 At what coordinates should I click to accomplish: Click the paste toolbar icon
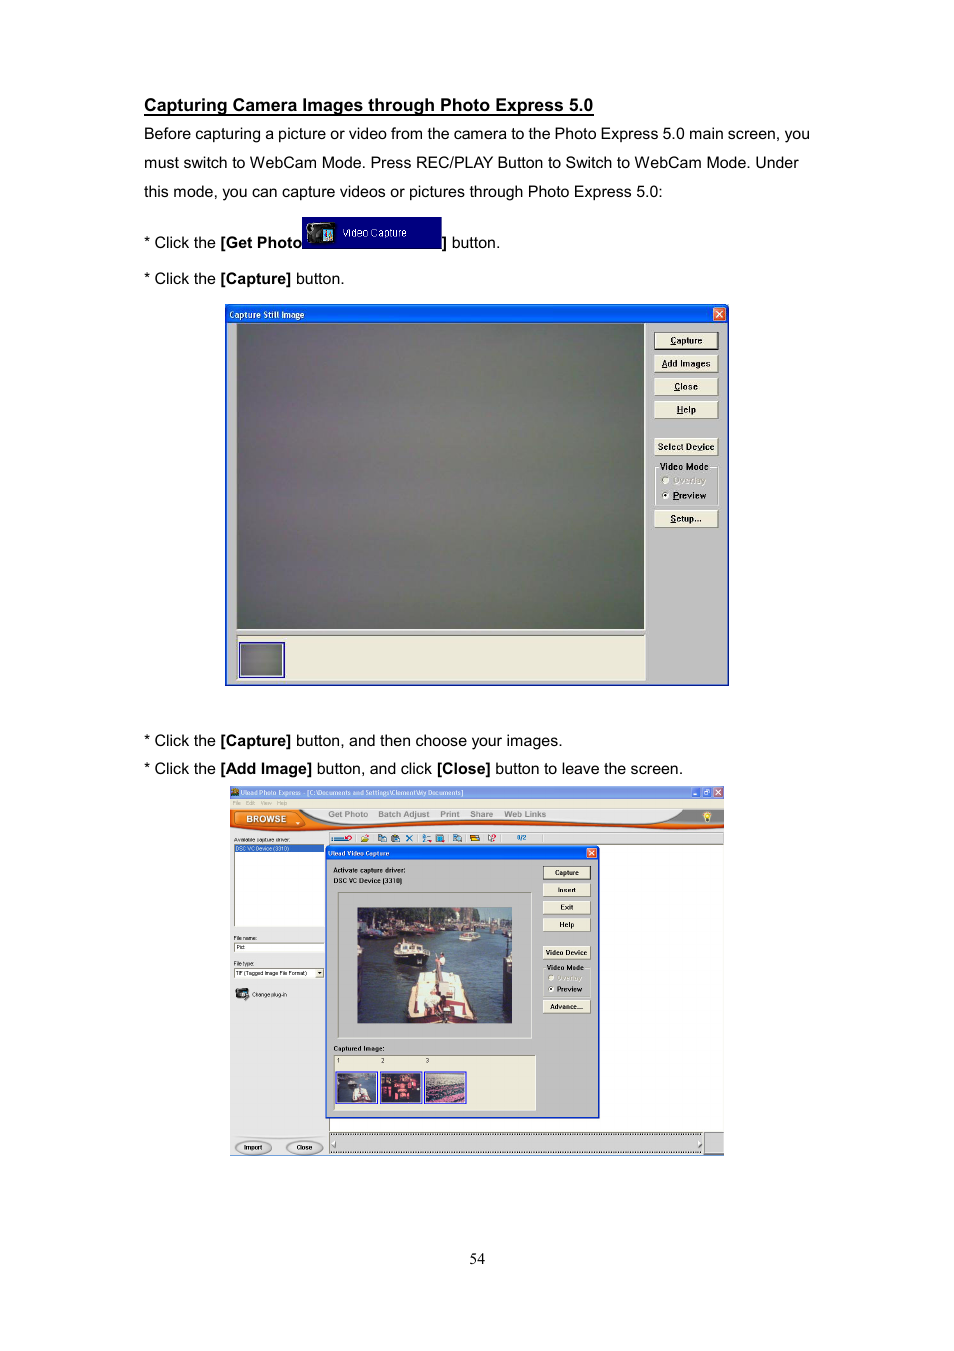pos(395,838)
